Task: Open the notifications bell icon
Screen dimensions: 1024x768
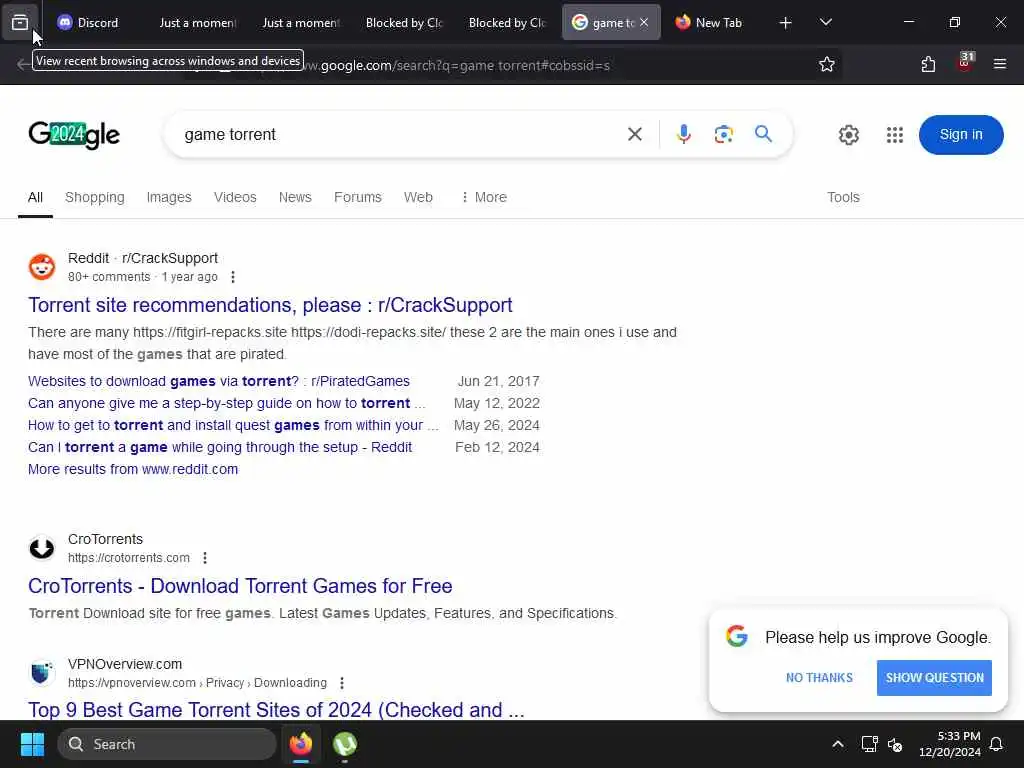Action: pyautogui.click(x=997, y=744)
